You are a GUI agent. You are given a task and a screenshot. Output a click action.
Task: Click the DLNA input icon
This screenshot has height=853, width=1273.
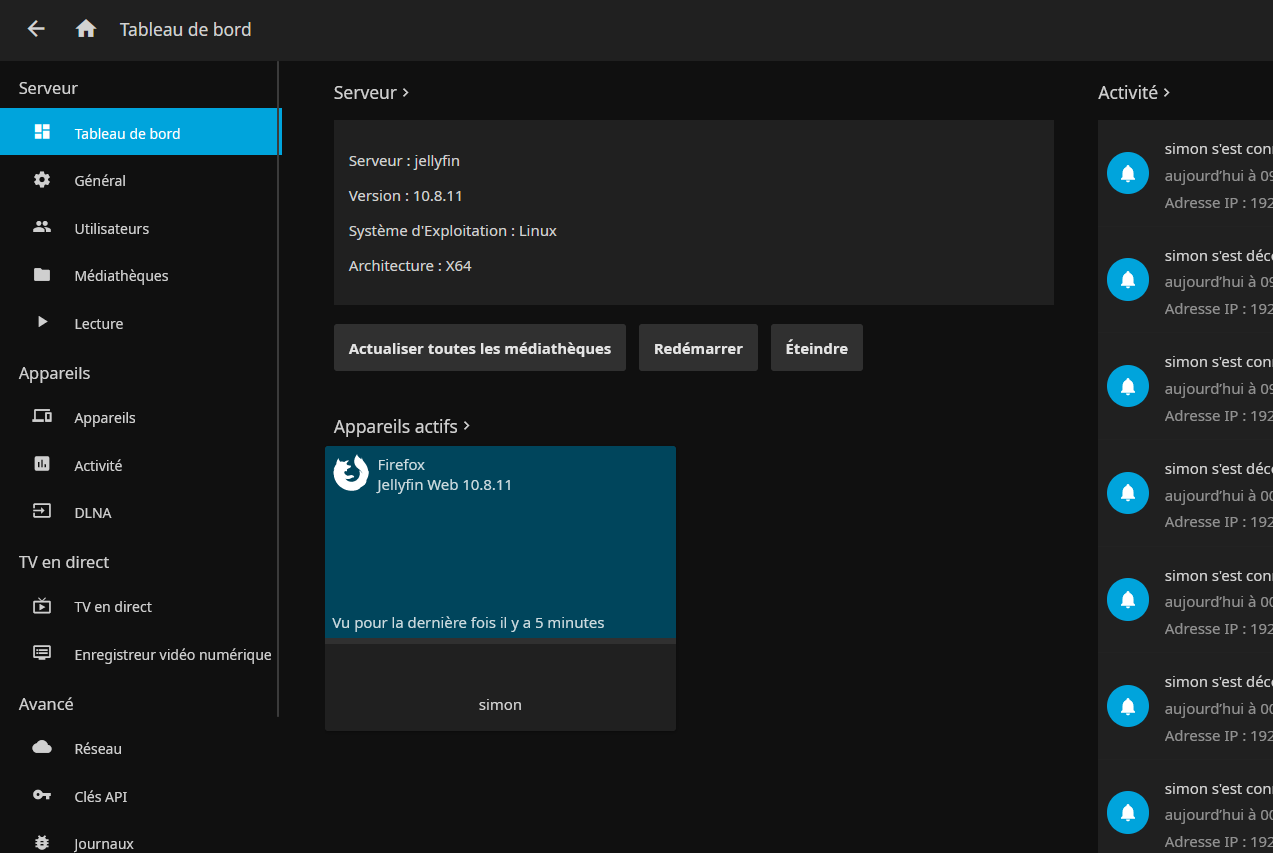(x=42, y=512)
